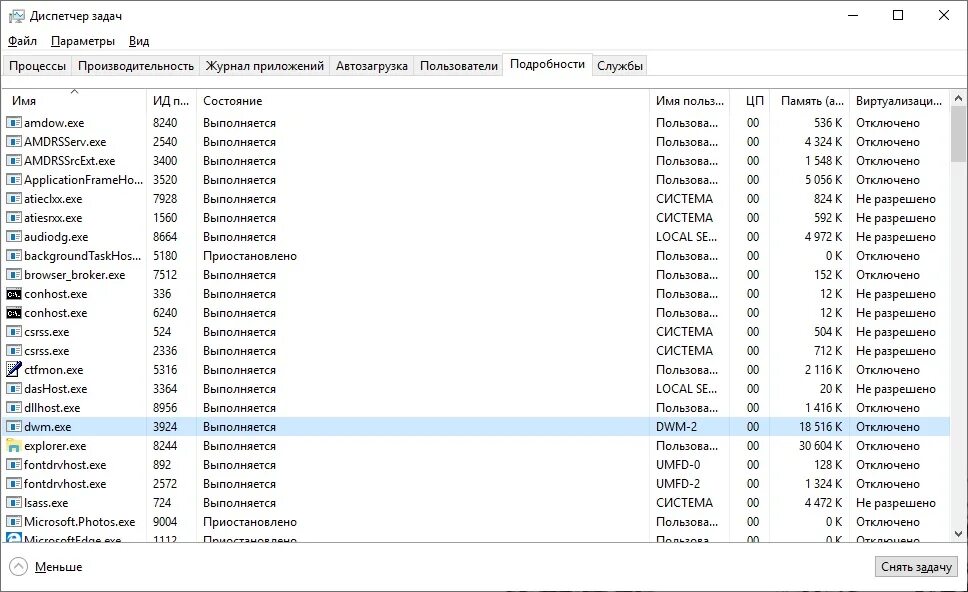Sort by the ЦП column header
968x592 pixels.
pyautogui.click(x=751, y=101)
